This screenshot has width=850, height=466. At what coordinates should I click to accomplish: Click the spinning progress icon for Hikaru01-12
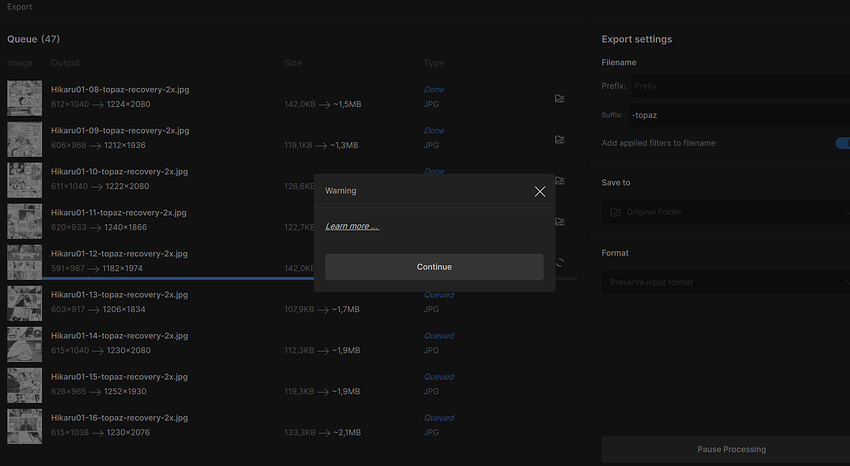point(559,263)
